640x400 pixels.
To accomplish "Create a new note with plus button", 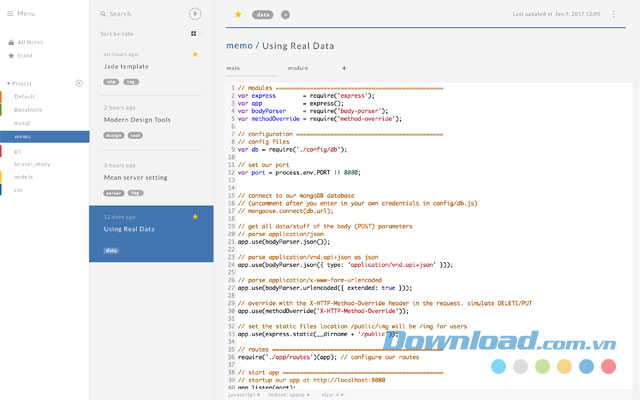I will pos(195,14).
